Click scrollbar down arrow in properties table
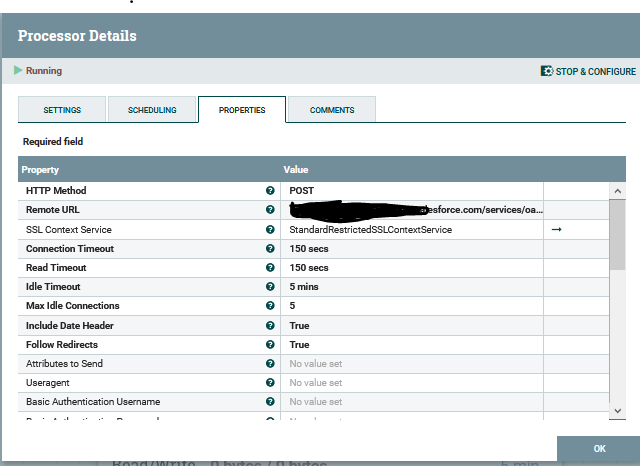 point(618,411)
